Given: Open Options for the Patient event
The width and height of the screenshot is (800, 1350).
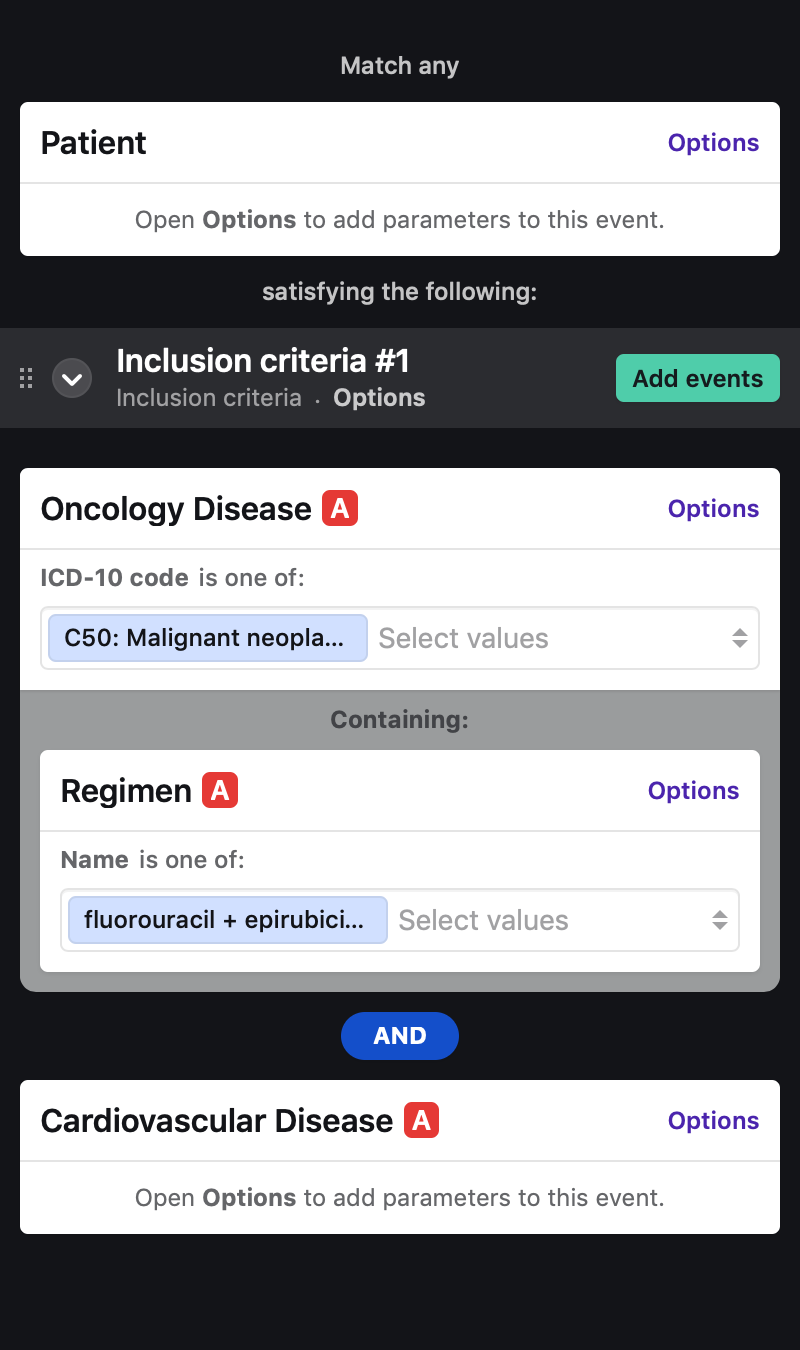Looking at the screenshot, I should tap(713, 143).
